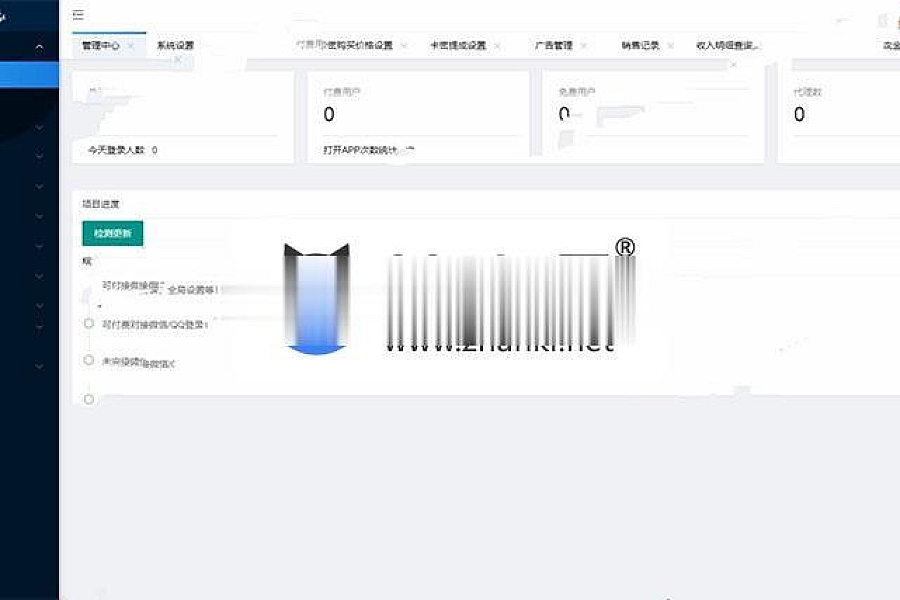The width and height of the screenshot is (900, 600).
Task: Toggle the sidebar with the hamburger icon
Action: pyautogui.click(x=79, y=14)
